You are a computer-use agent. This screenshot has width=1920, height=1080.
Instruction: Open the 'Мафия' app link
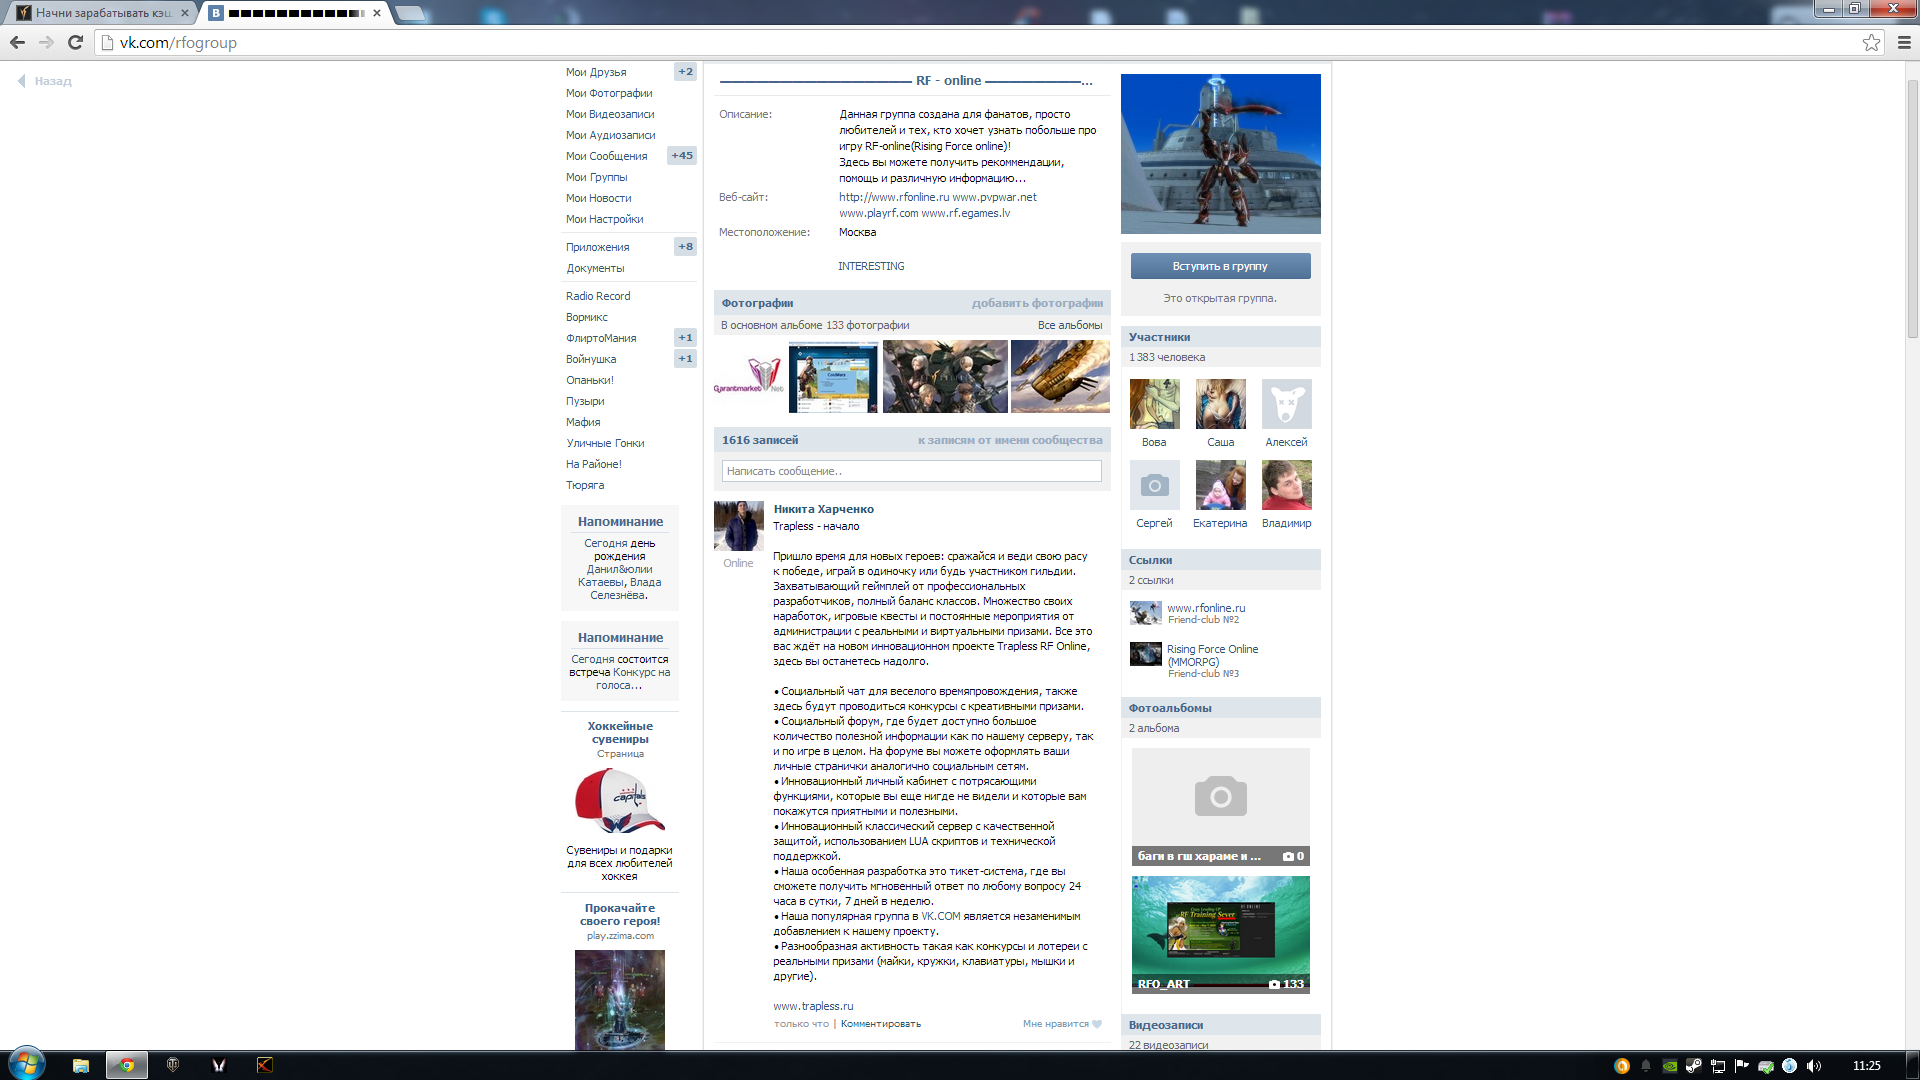tap(583, 422)
